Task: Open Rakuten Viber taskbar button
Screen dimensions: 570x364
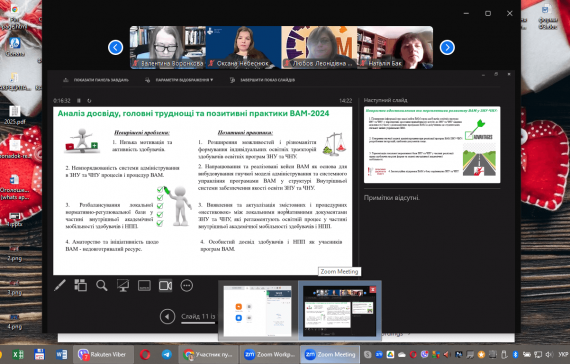Action: pyautogui.click(x=102, y=354)
